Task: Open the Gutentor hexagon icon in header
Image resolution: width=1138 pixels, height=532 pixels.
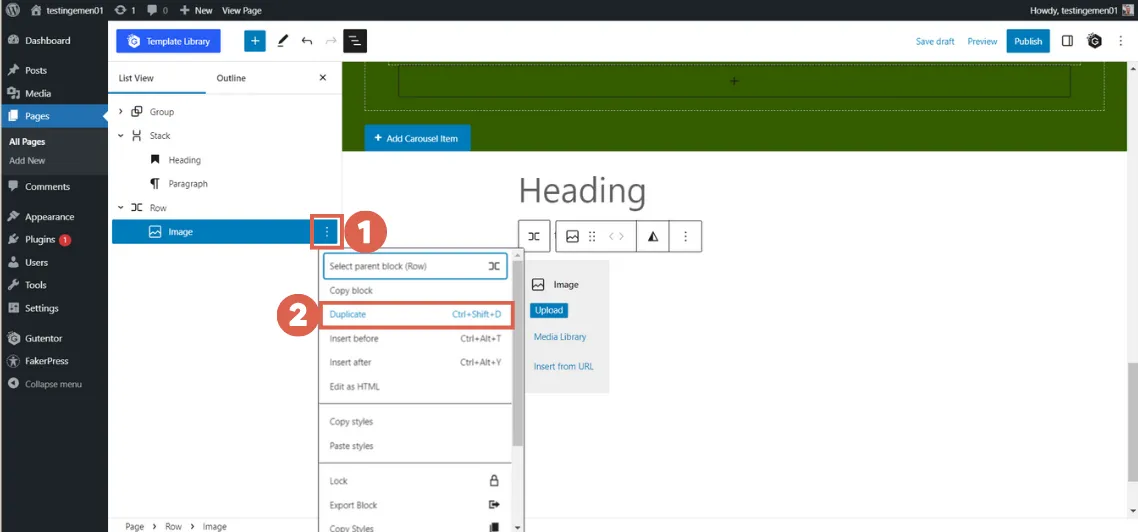Action: pos(1094,41)
